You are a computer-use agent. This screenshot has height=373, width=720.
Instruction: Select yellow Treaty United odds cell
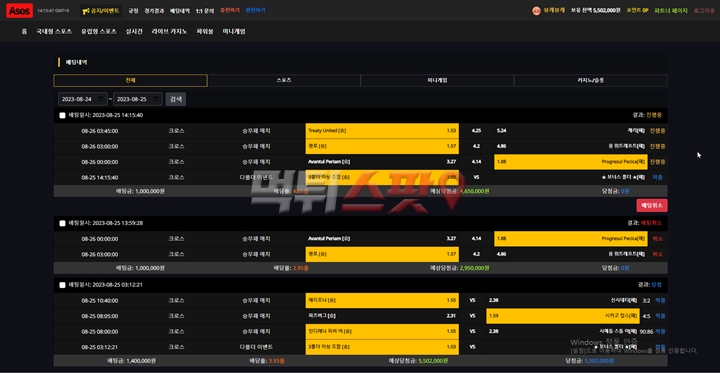coord(382,131)
